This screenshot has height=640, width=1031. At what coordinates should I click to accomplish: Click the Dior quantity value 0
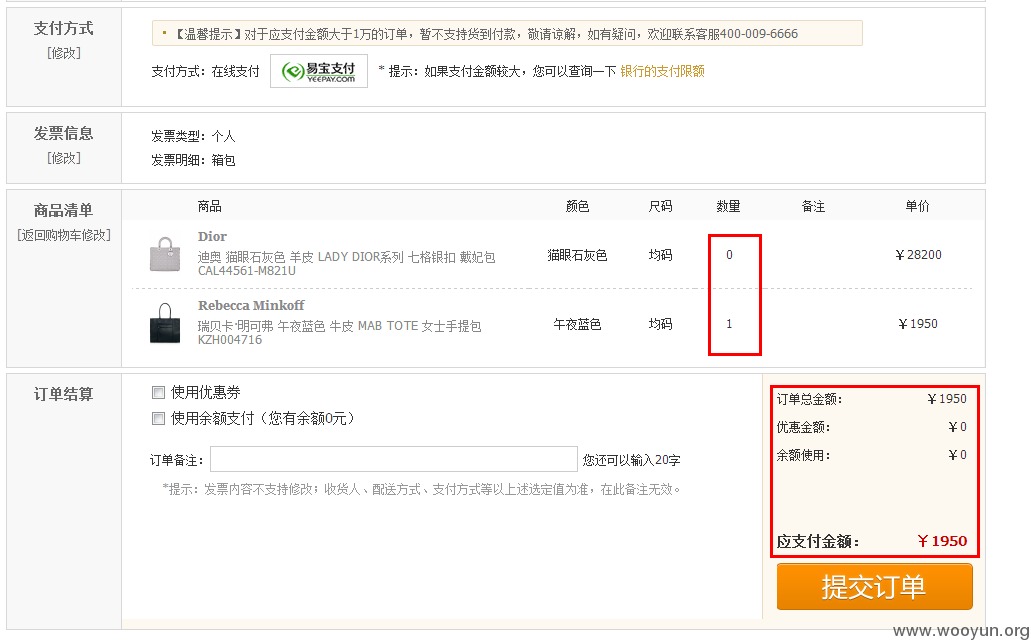point(729,255)
